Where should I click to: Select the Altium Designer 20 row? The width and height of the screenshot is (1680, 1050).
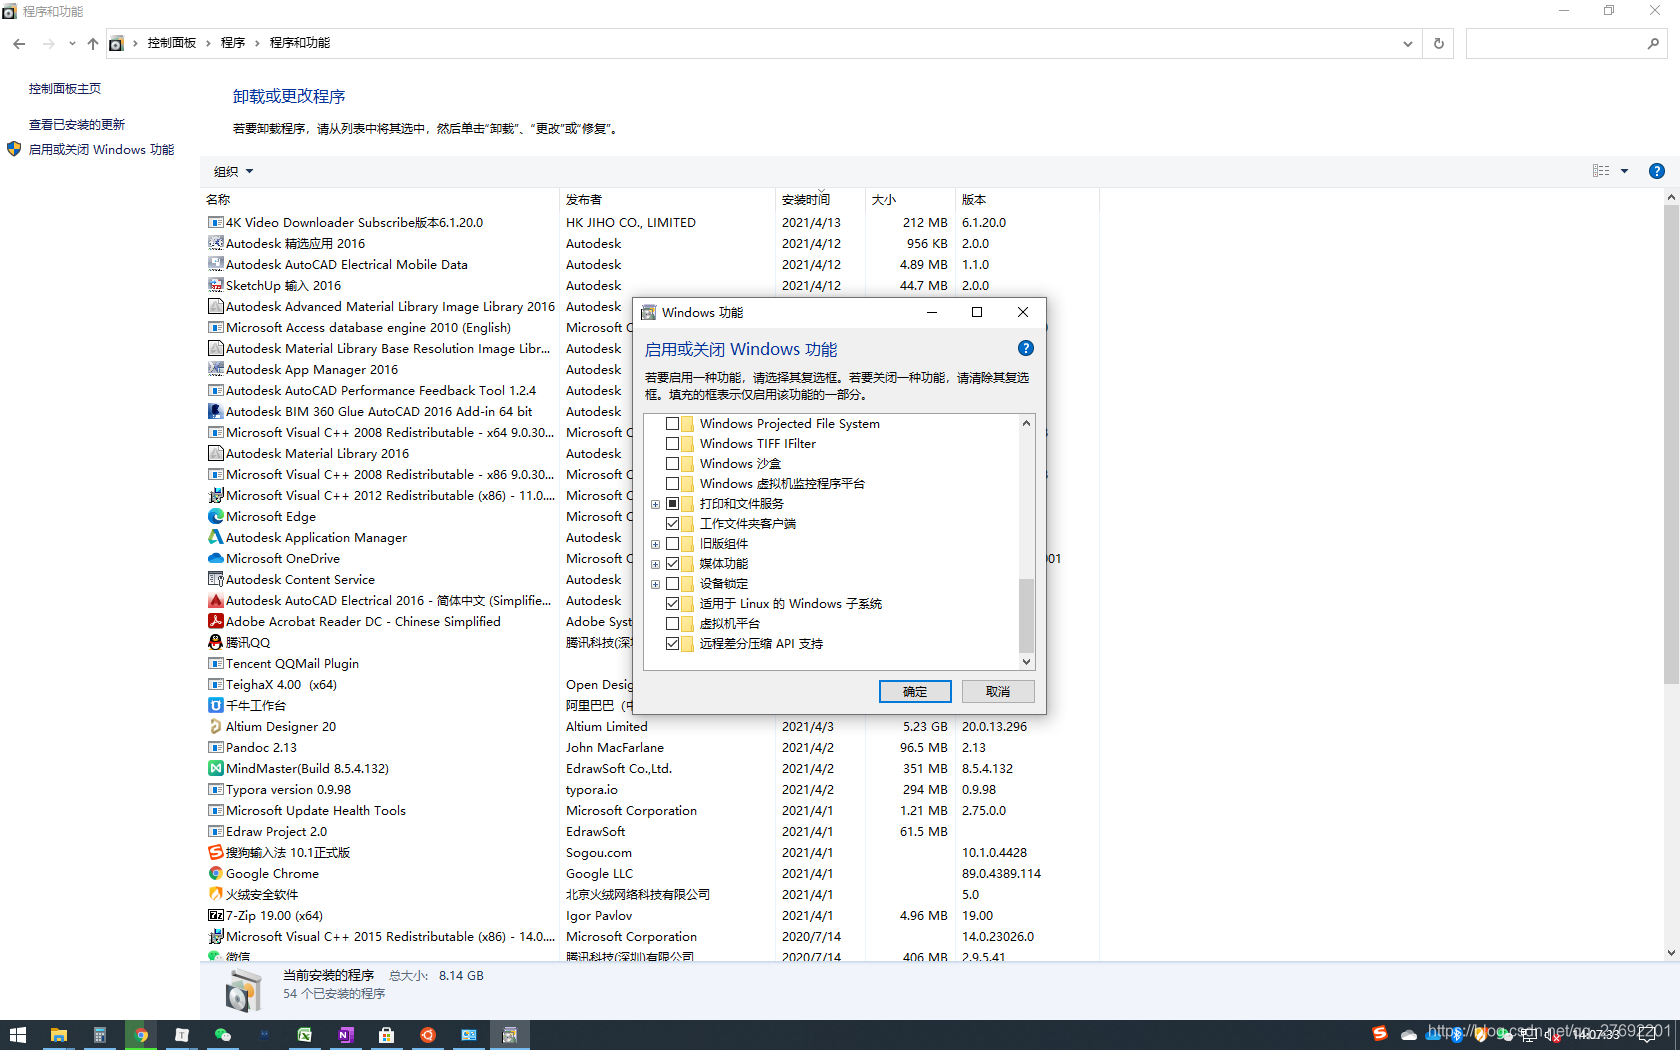pyautogui.click(x=652, y=726)
